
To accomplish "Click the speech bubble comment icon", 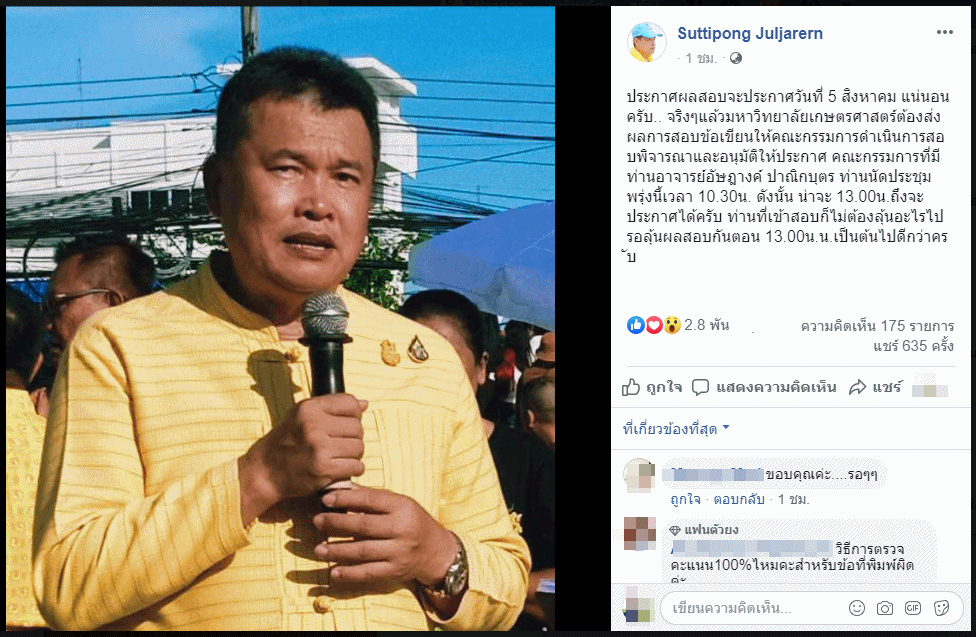I will (x=700, y=387).
